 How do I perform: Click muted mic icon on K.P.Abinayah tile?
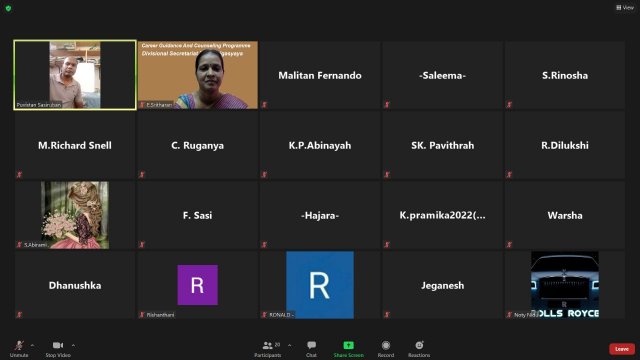click(x=264, y=175)
